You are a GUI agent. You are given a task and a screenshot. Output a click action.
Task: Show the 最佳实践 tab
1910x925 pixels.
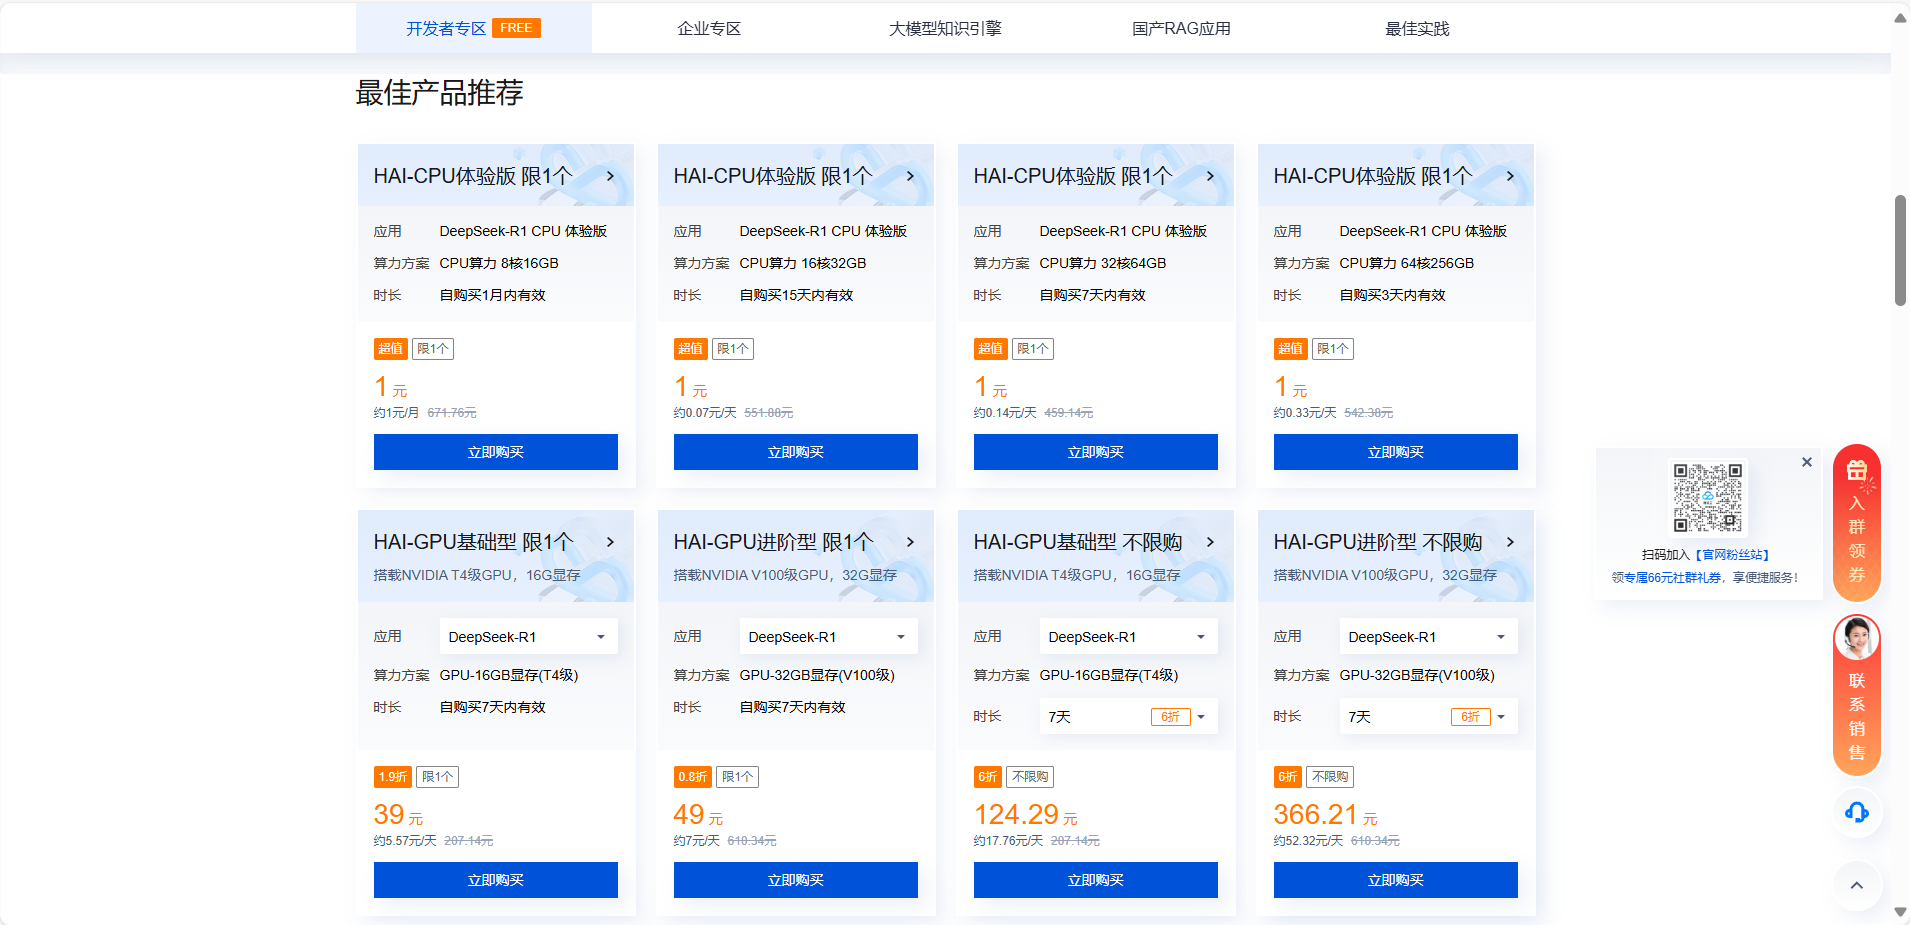point(1417,28)
